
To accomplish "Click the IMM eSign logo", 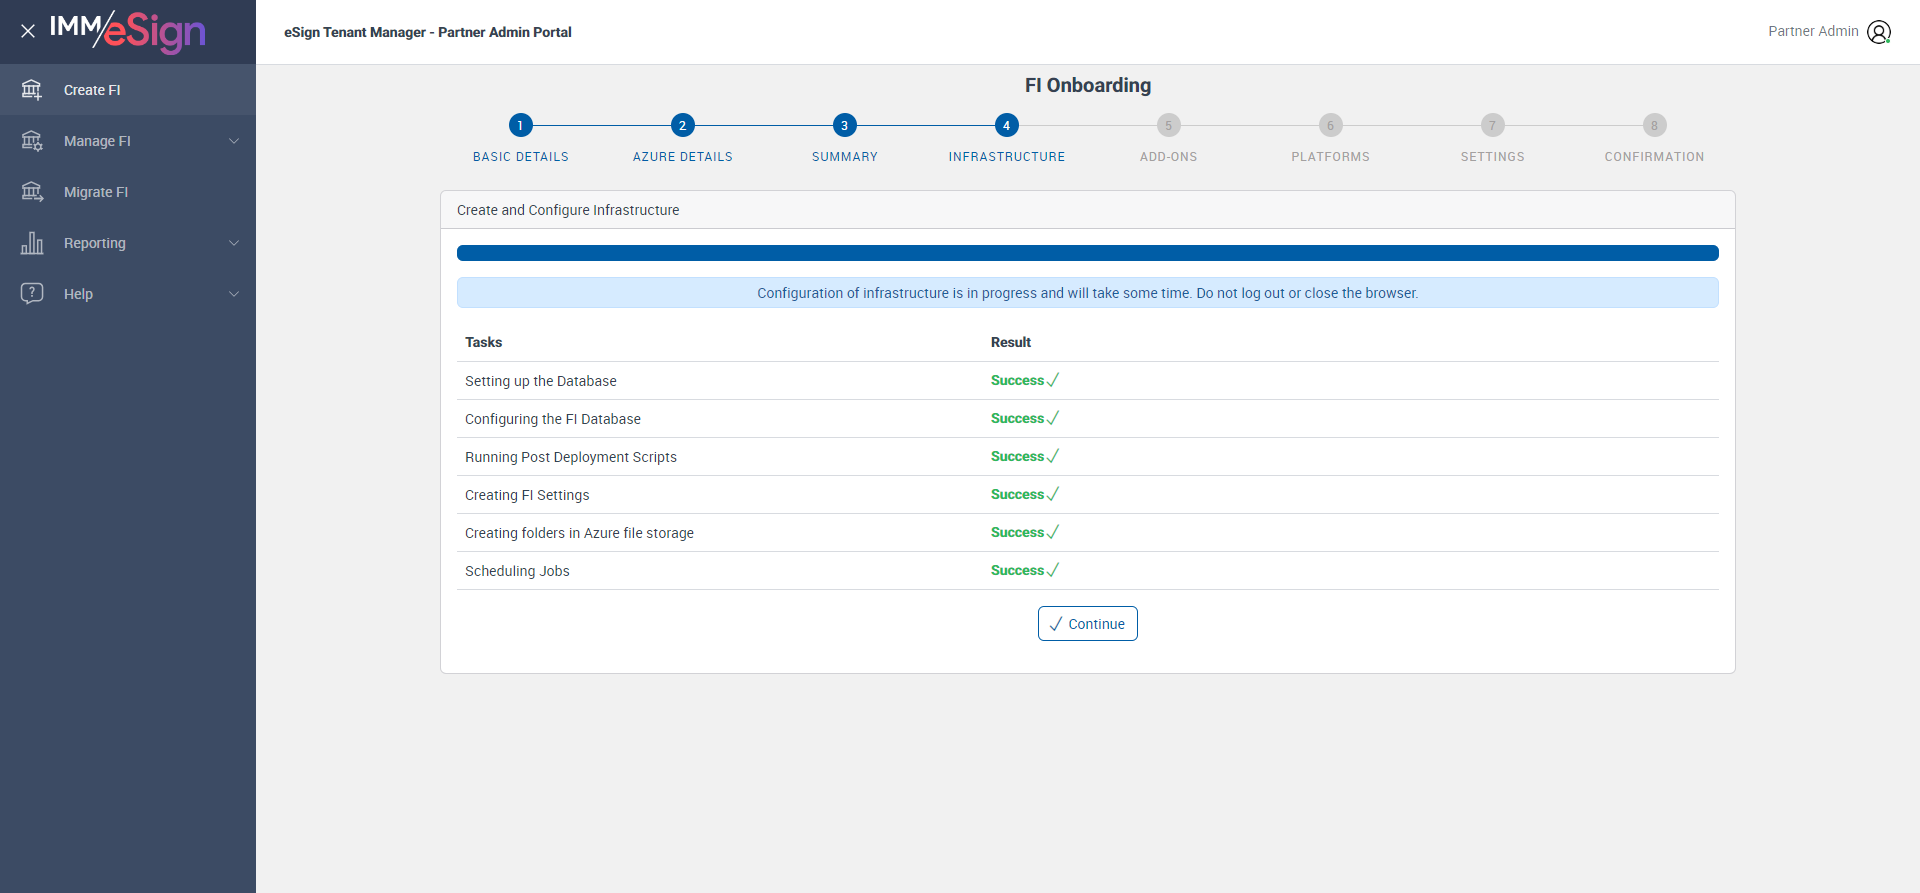I will (128, 31).
